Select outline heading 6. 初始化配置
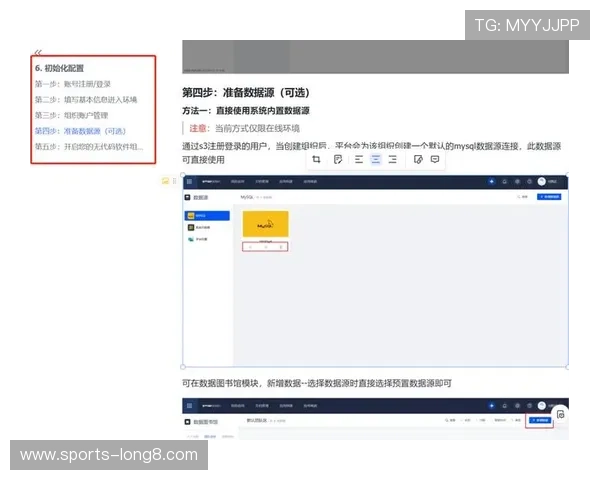Image resolution: width=600 pixels, height=480 pixels. pyautogui.click(x=59, y=68)
